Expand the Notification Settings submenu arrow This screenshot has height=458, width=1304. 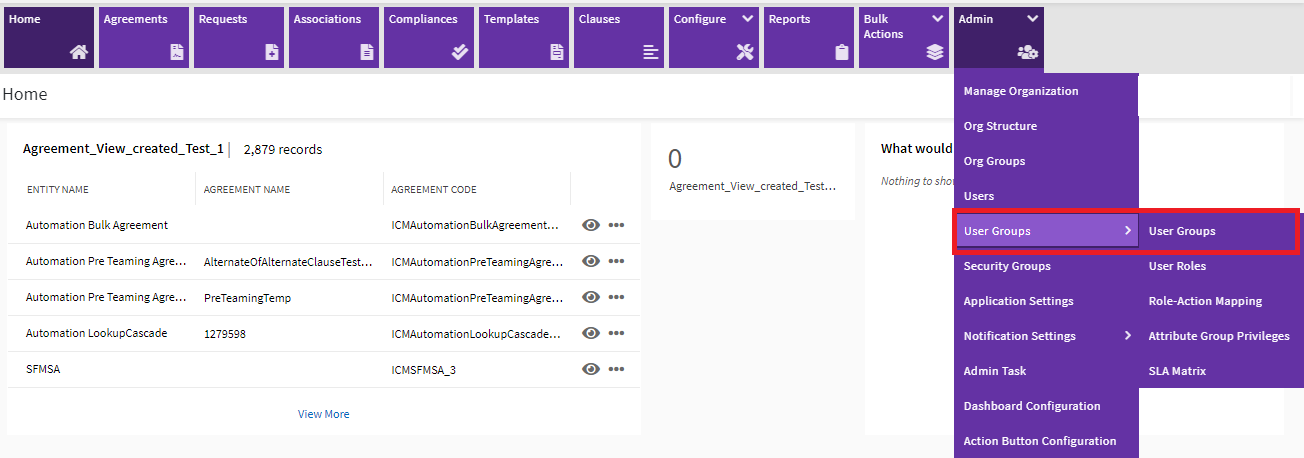(1128, 336)
